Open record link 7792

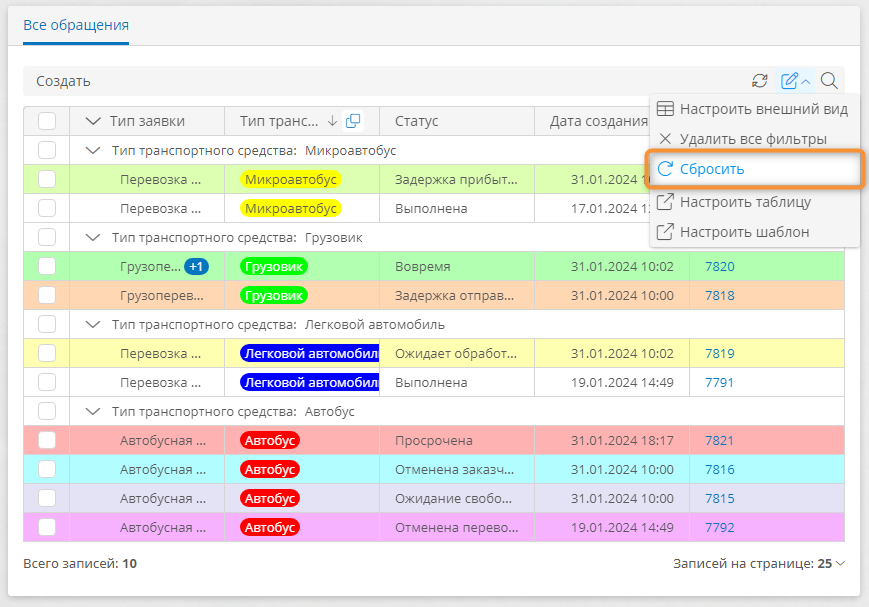coord(719,527)
